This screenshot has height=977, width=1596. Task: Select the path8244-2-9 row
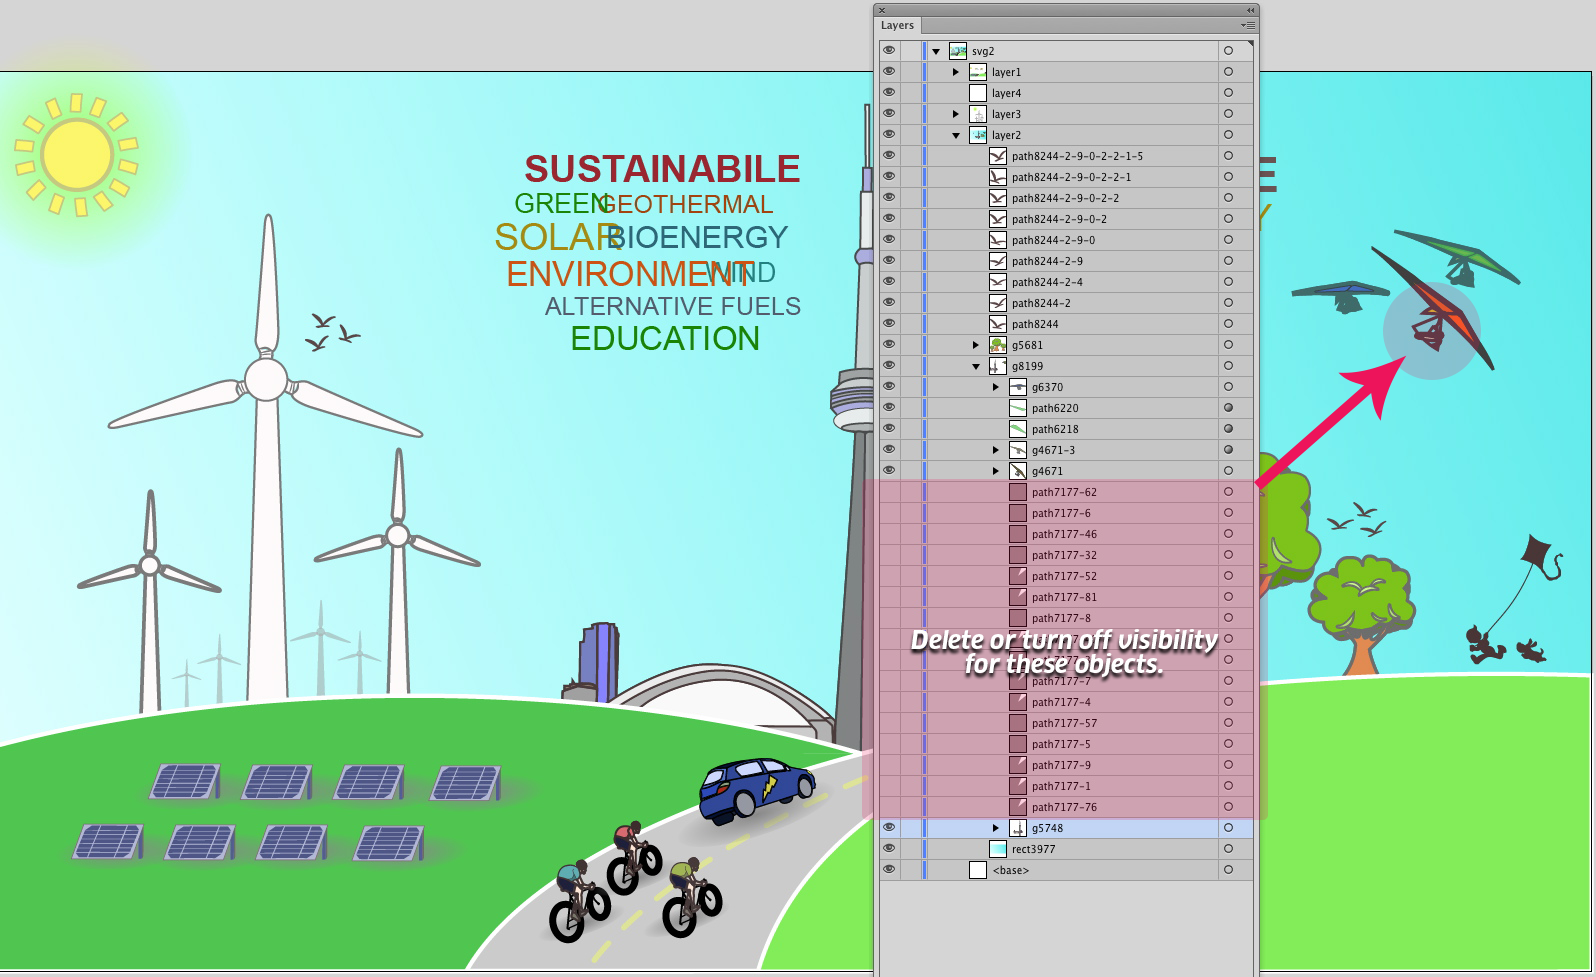[x=1066, y=261]
